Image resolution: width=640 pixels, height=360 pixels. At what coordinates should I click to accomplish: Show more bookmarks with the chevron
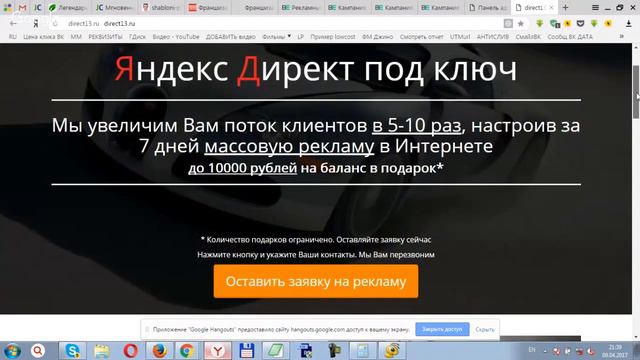[622, 36]
